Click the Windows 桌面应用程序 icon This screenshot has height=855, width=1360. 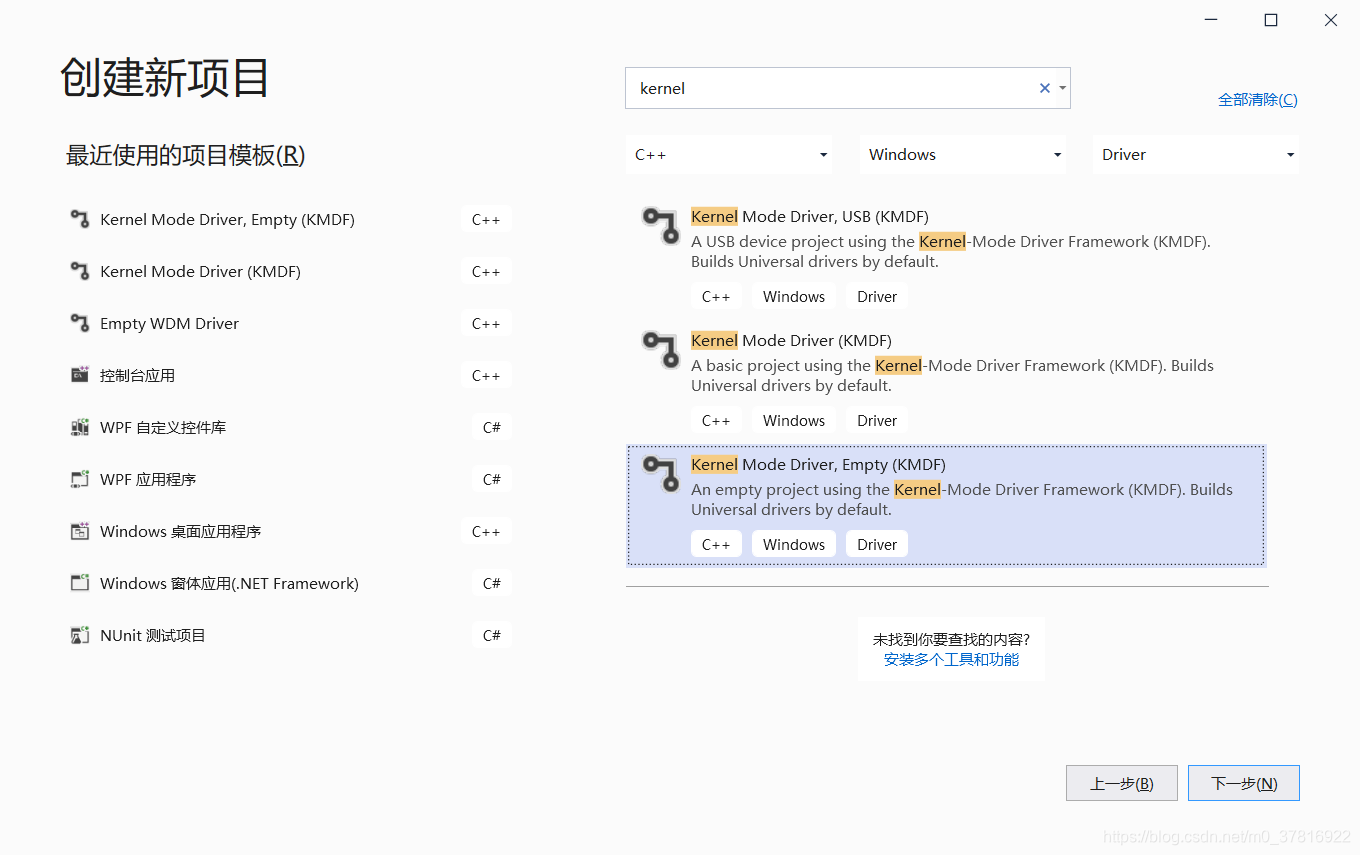80,531
